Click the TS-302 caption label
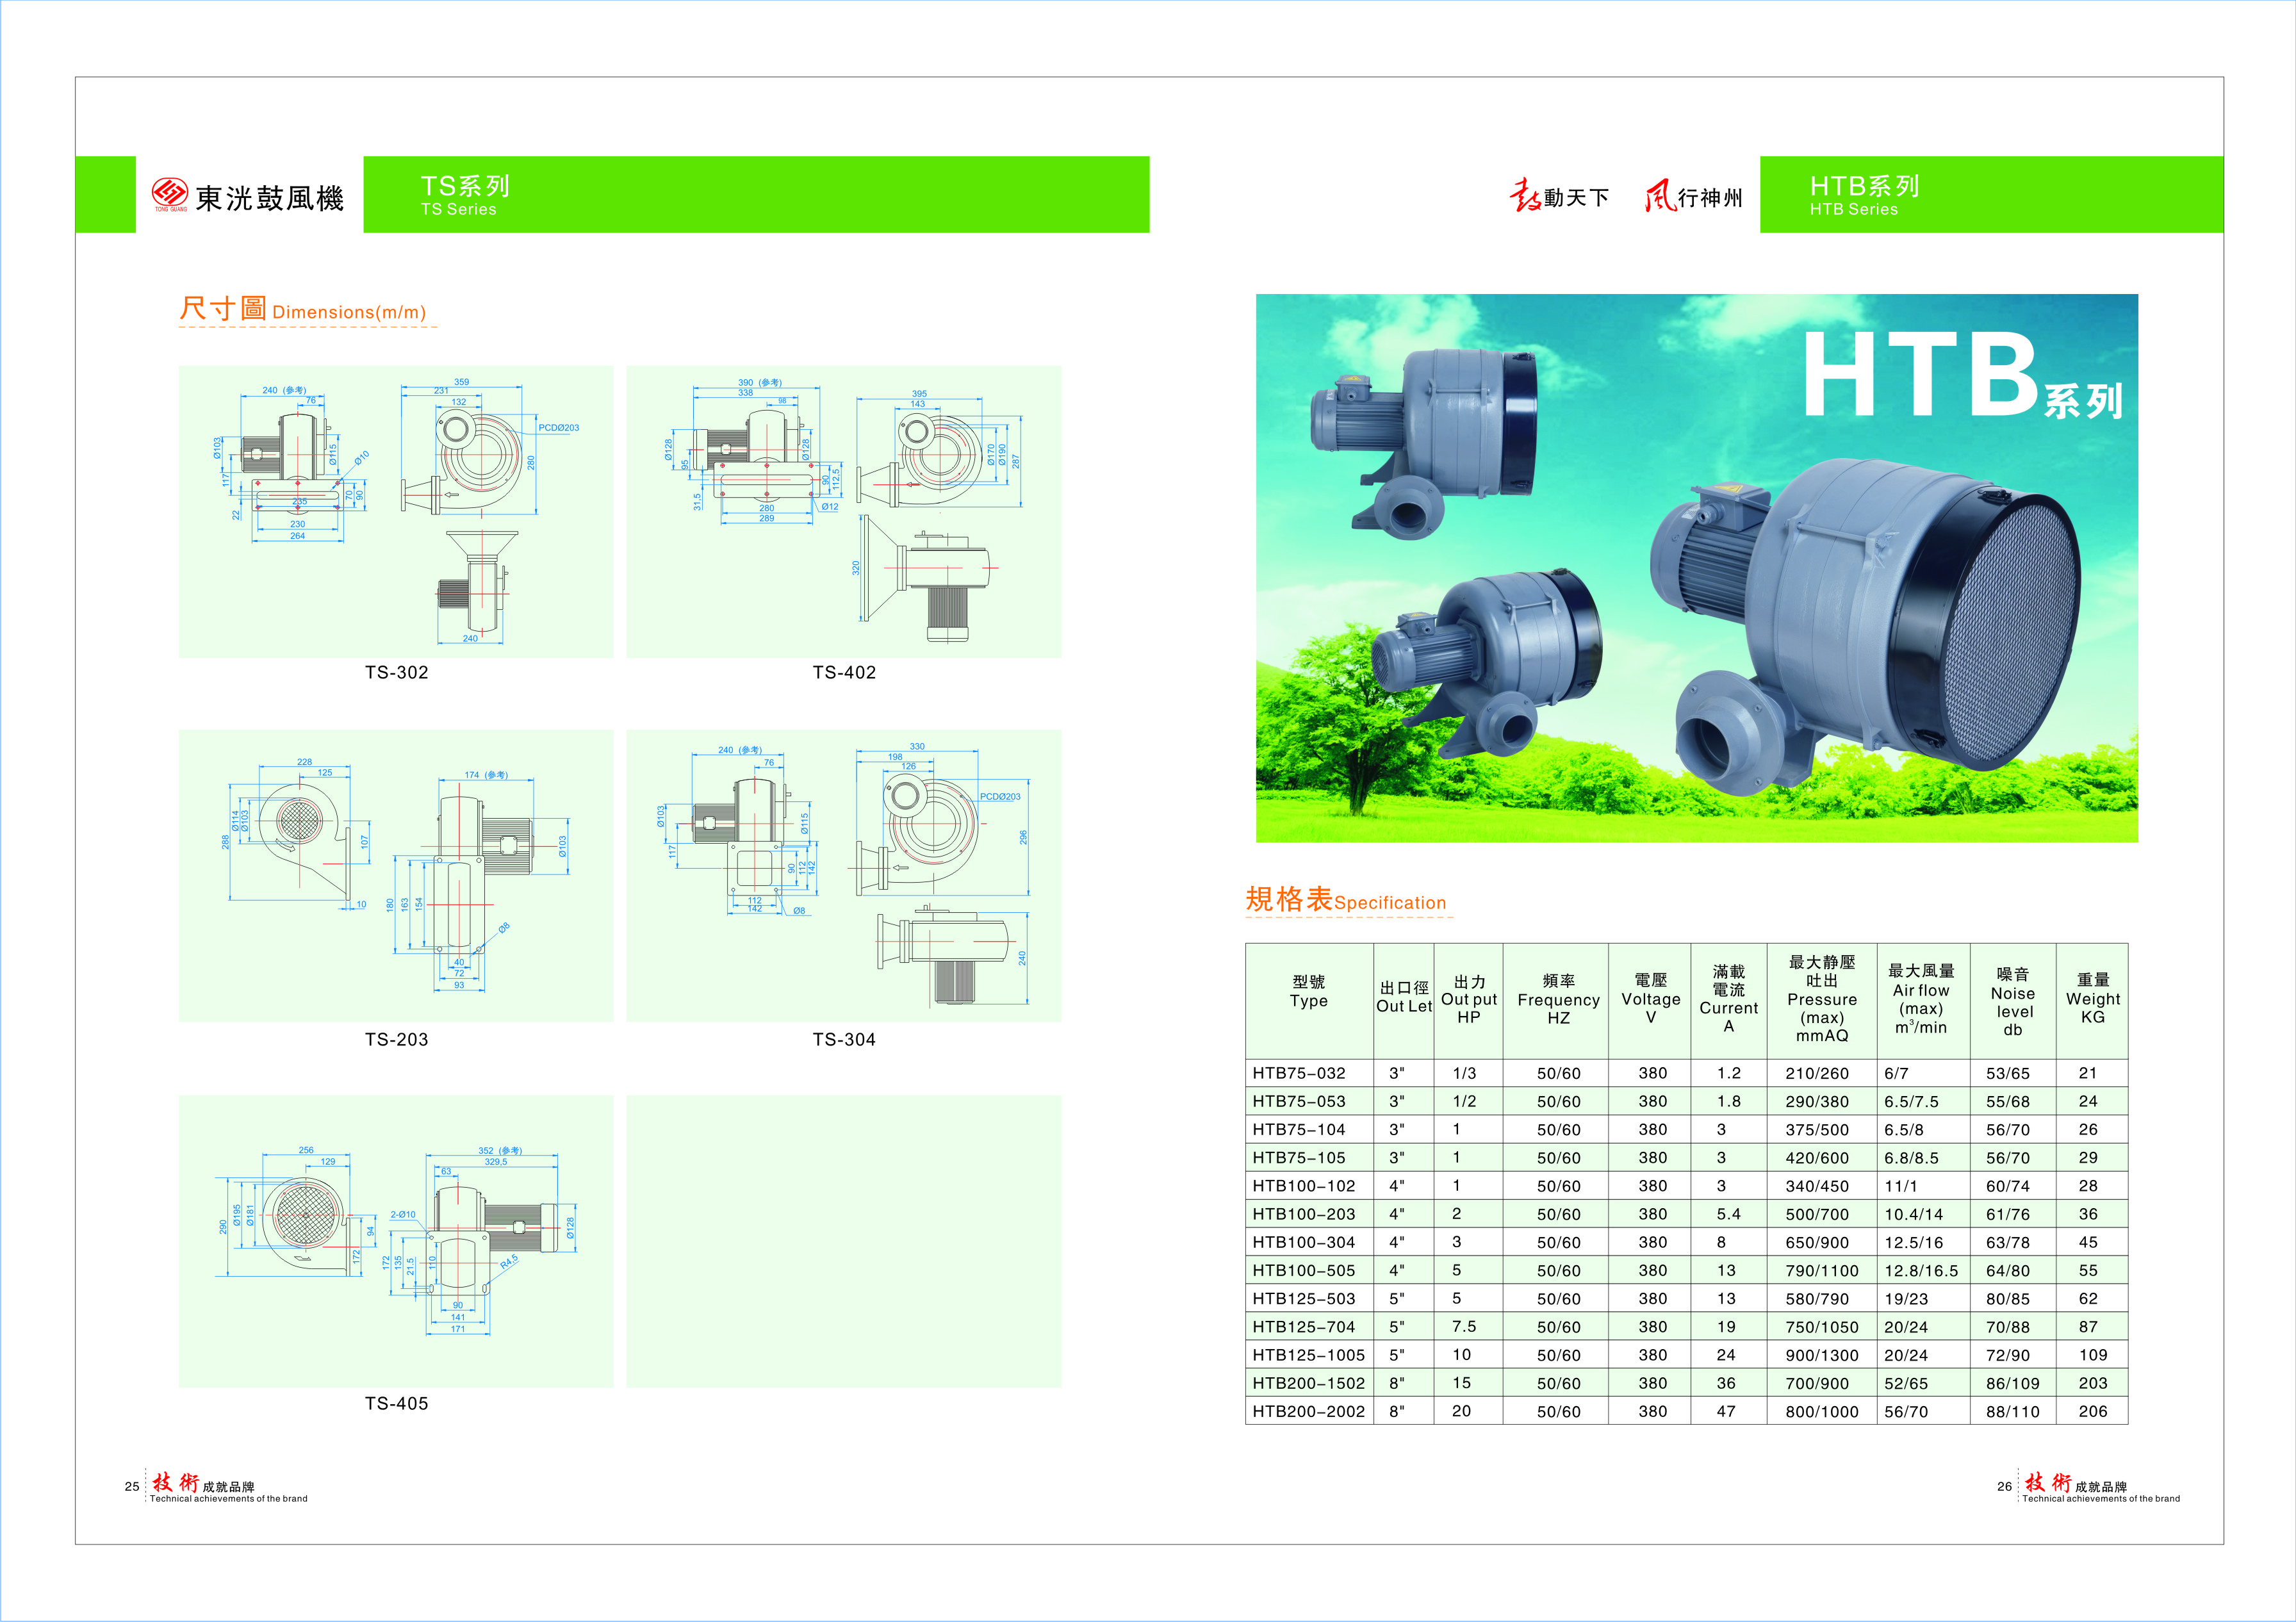Image resolution: width=2296 pixels, height=1622 pixels. [x=396, y=672]
